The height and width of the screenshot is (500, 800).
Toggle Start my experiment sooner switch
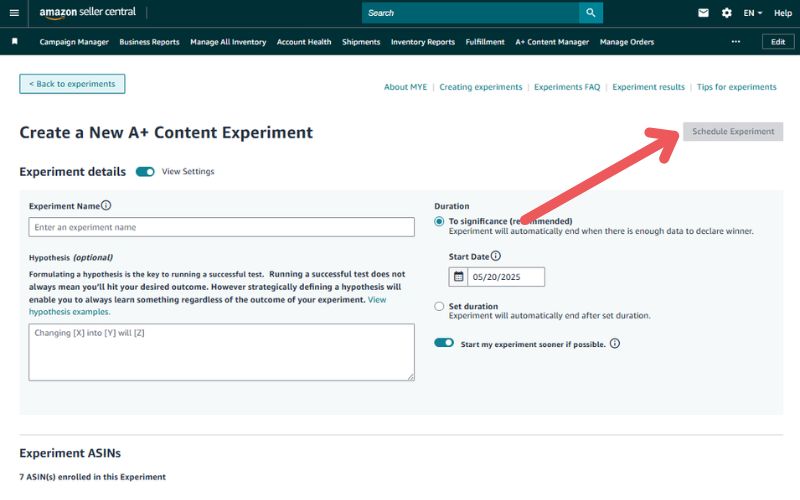[444, 342]
